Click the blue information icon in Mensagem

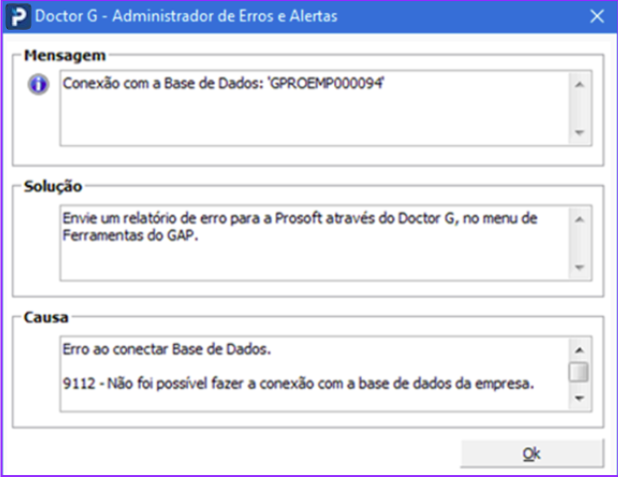click(x=38, y=84)
